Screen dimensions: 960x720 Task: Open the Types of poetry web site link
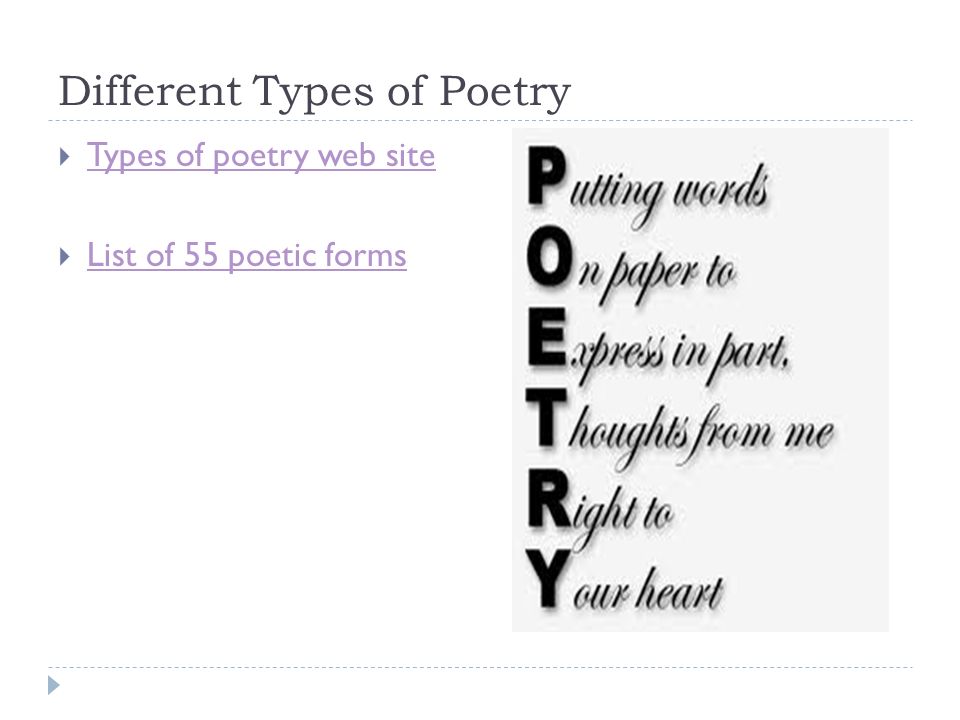[x=261, y=156]
